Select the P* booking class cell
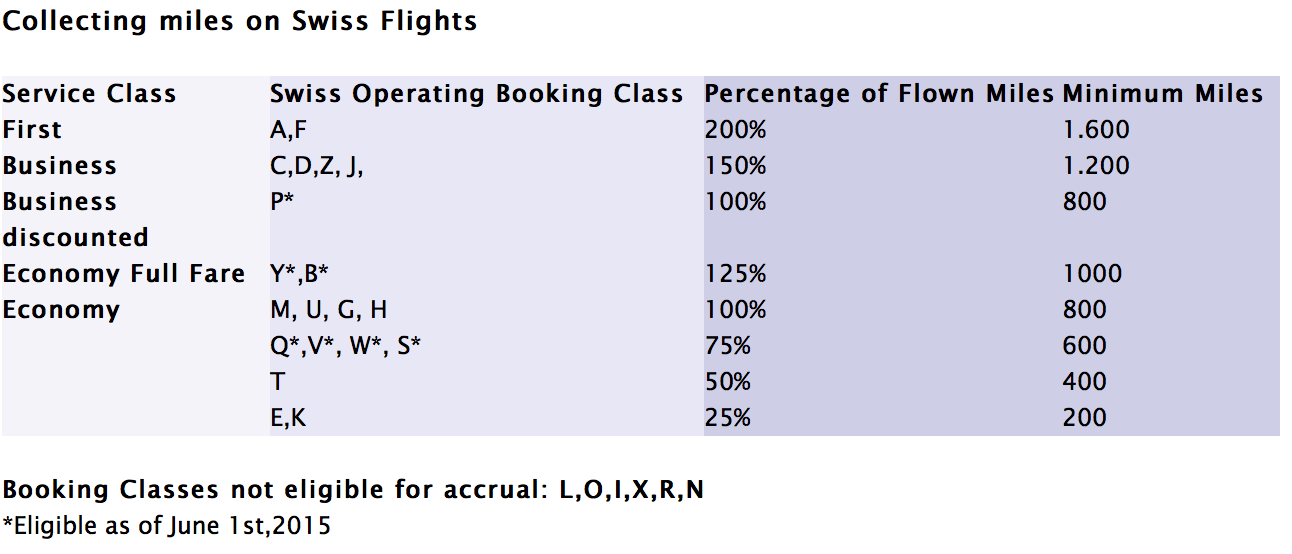Screen dimensions: 1292x554 282,202
